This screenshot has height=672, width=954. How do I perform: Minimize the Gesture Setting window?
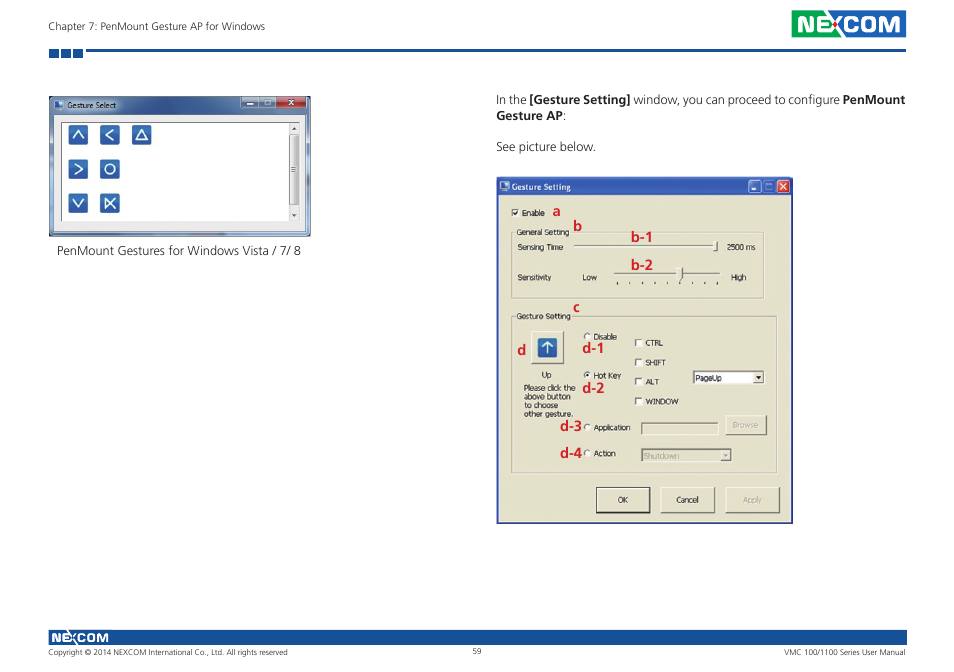(x=754, y=187)
